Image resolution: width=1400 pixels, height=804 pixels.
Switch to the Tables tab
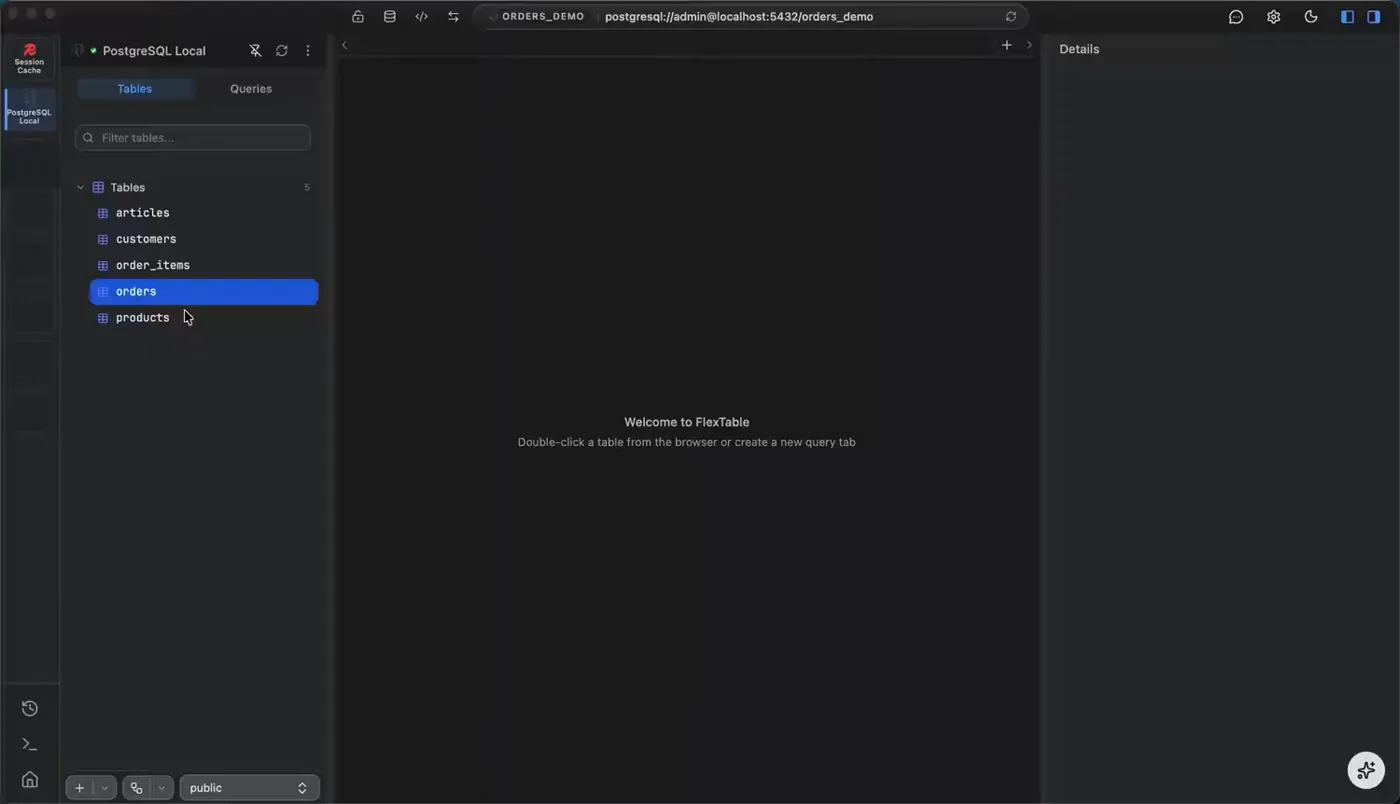135,89
